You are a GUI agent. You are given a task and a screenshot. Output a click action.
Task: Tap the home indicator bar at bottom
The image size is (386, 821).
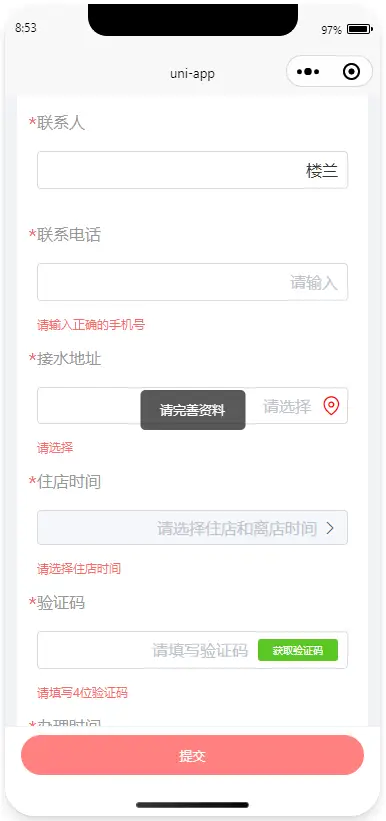tap(192, 805)
